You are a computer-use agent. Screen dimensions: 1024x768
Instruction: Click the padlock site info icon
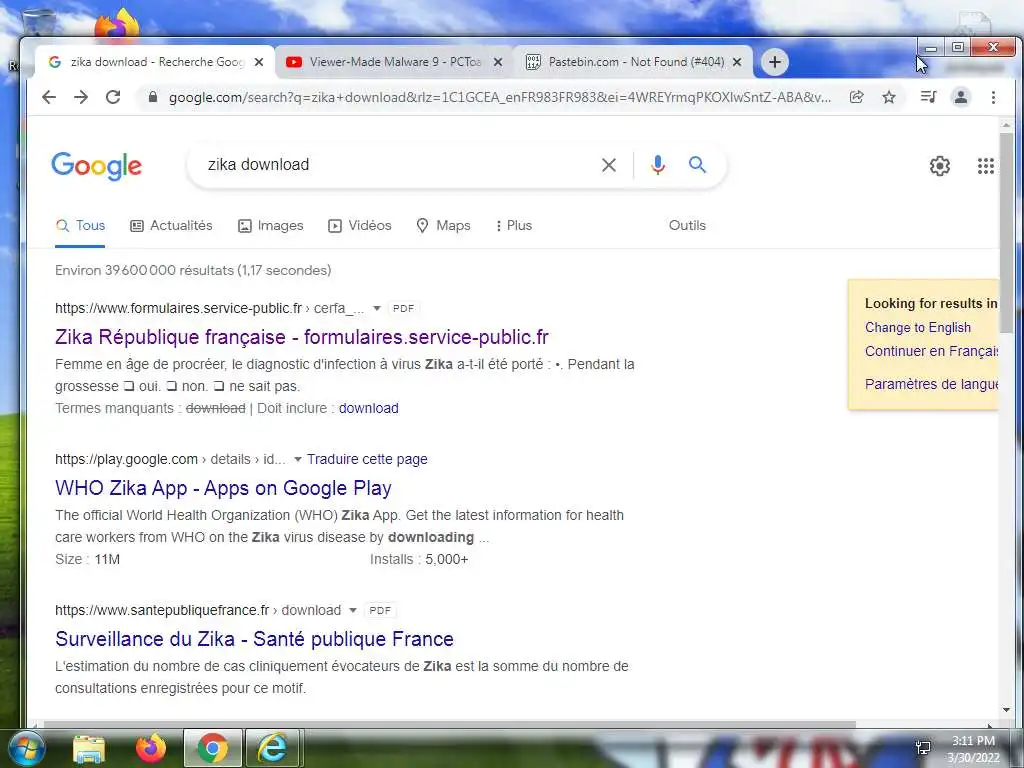coord(153,97)
